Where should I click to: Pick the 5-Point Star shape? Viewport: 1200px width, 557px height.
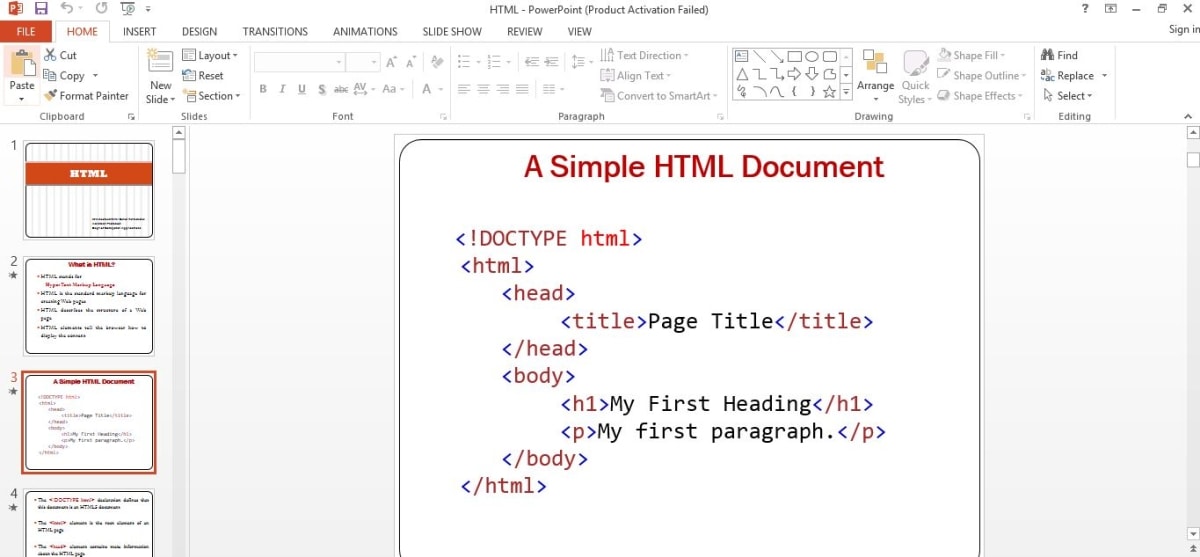tap(830, 92)
